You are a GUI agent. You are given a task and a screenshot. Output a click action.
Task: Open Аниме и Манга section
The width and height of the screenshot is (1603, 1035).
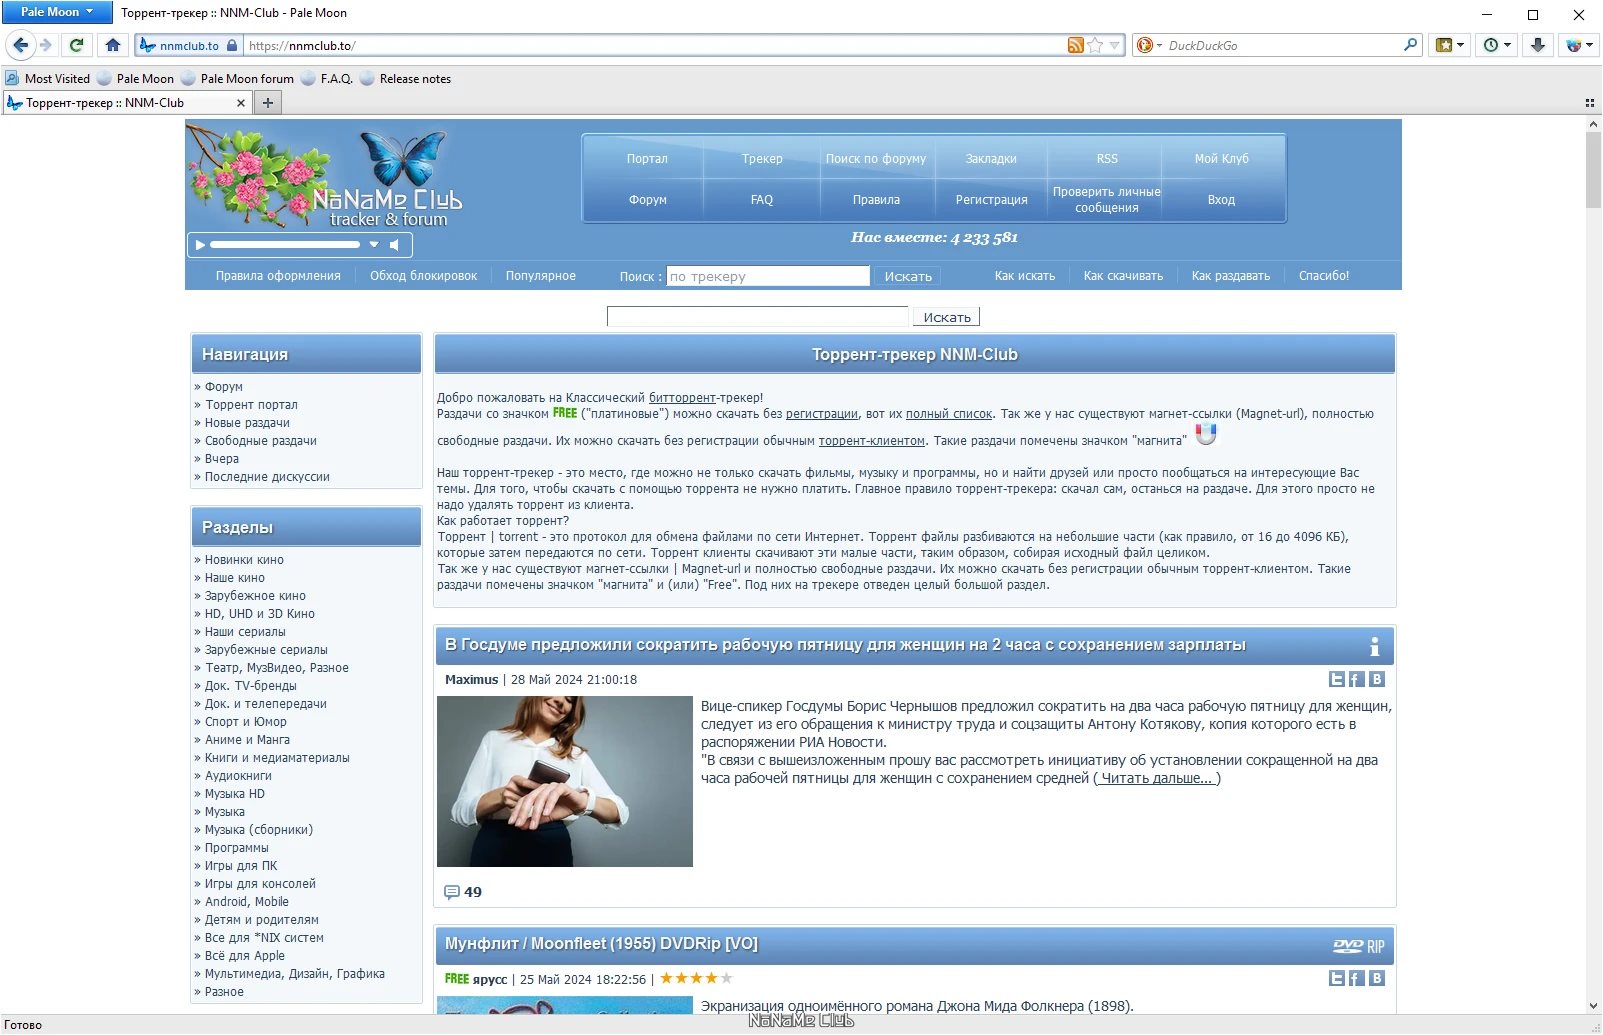247,740
